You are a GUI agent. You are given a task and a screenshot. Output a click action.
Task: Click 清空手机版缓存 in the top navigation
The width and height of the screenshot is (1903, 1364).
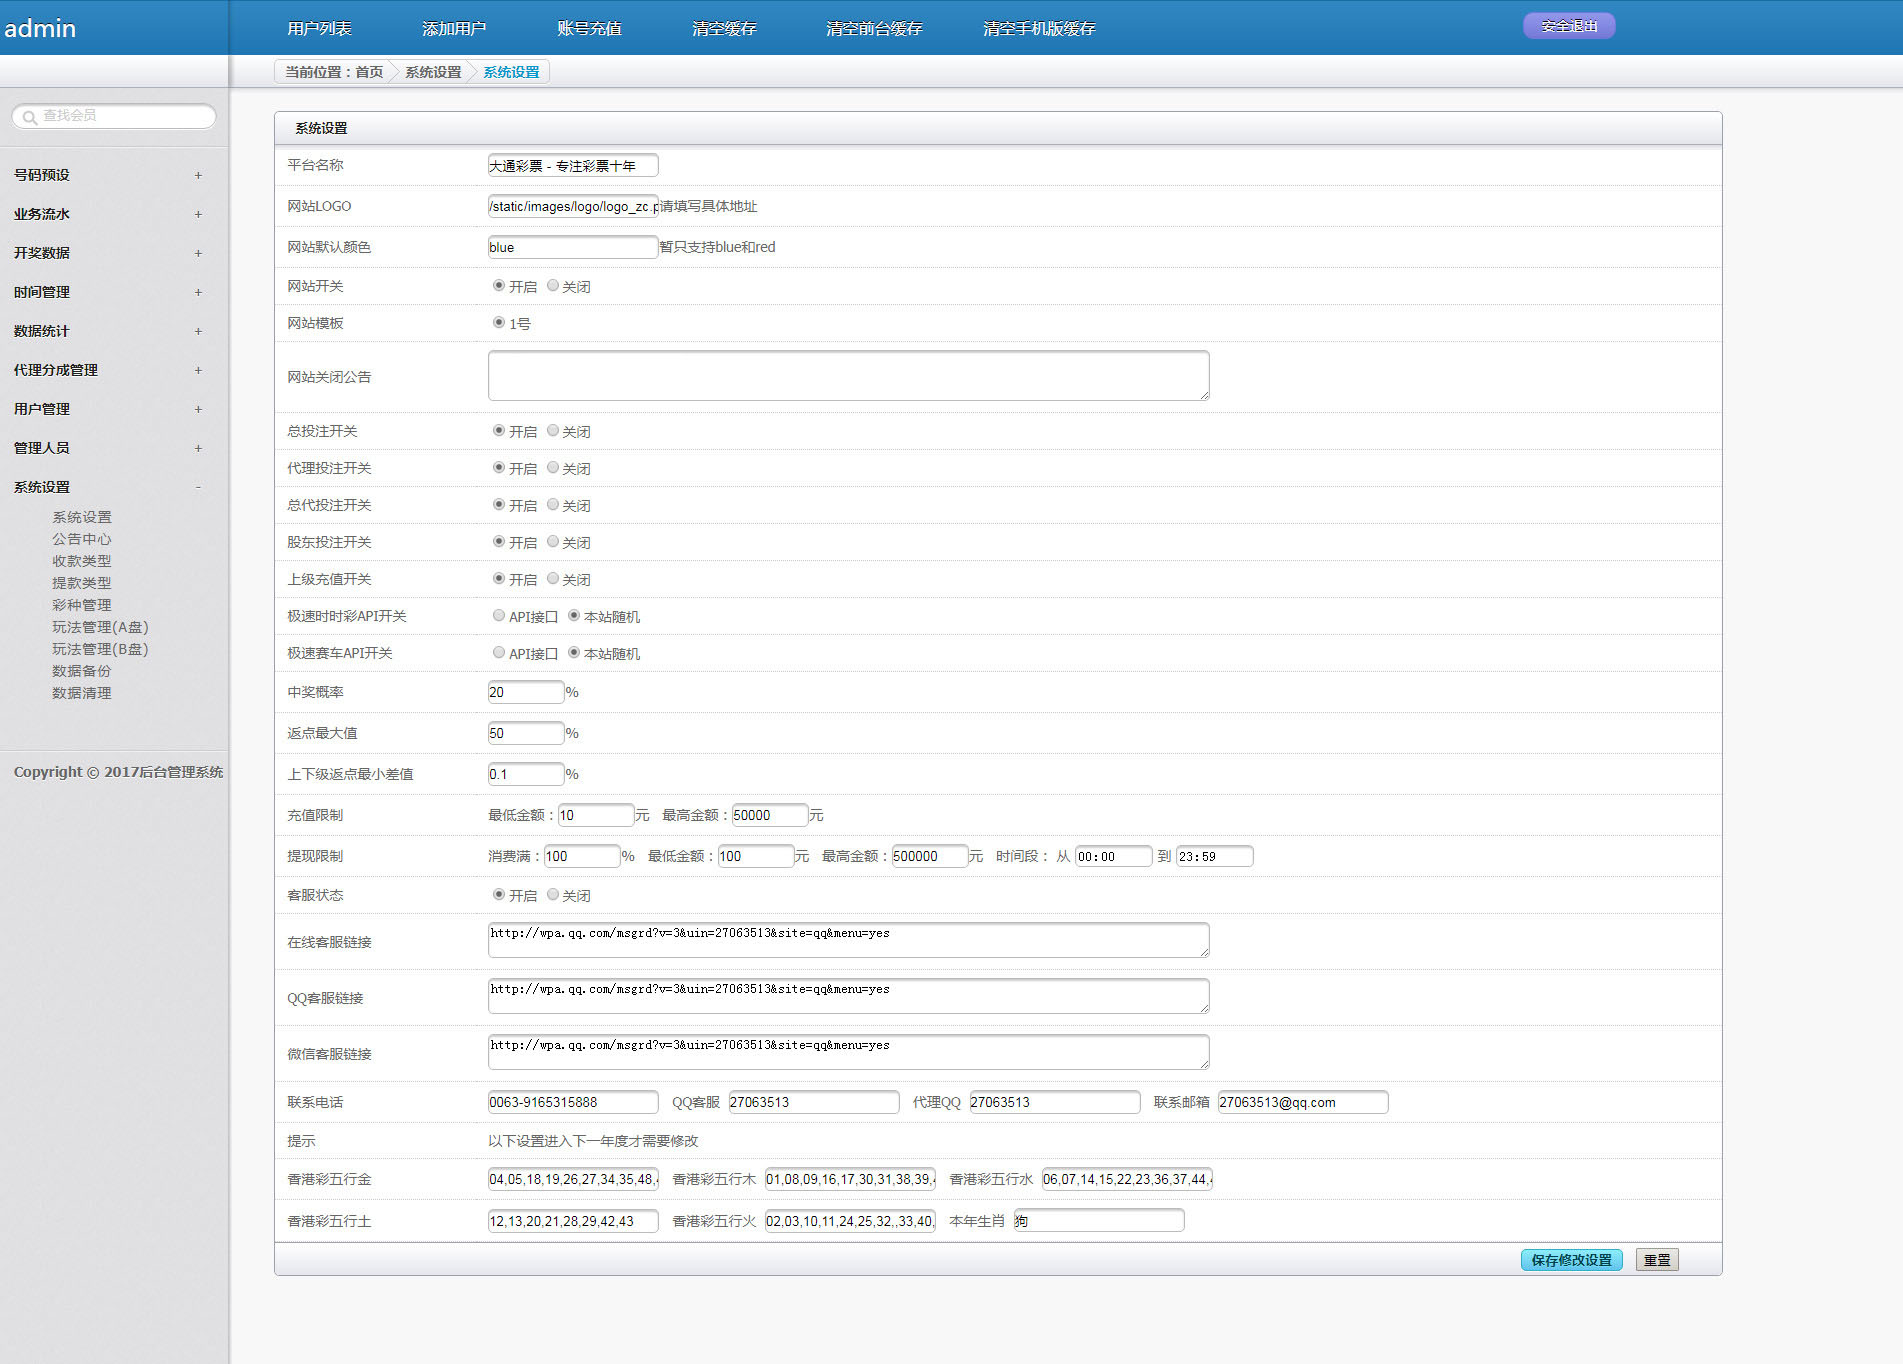coord(1039,28)
